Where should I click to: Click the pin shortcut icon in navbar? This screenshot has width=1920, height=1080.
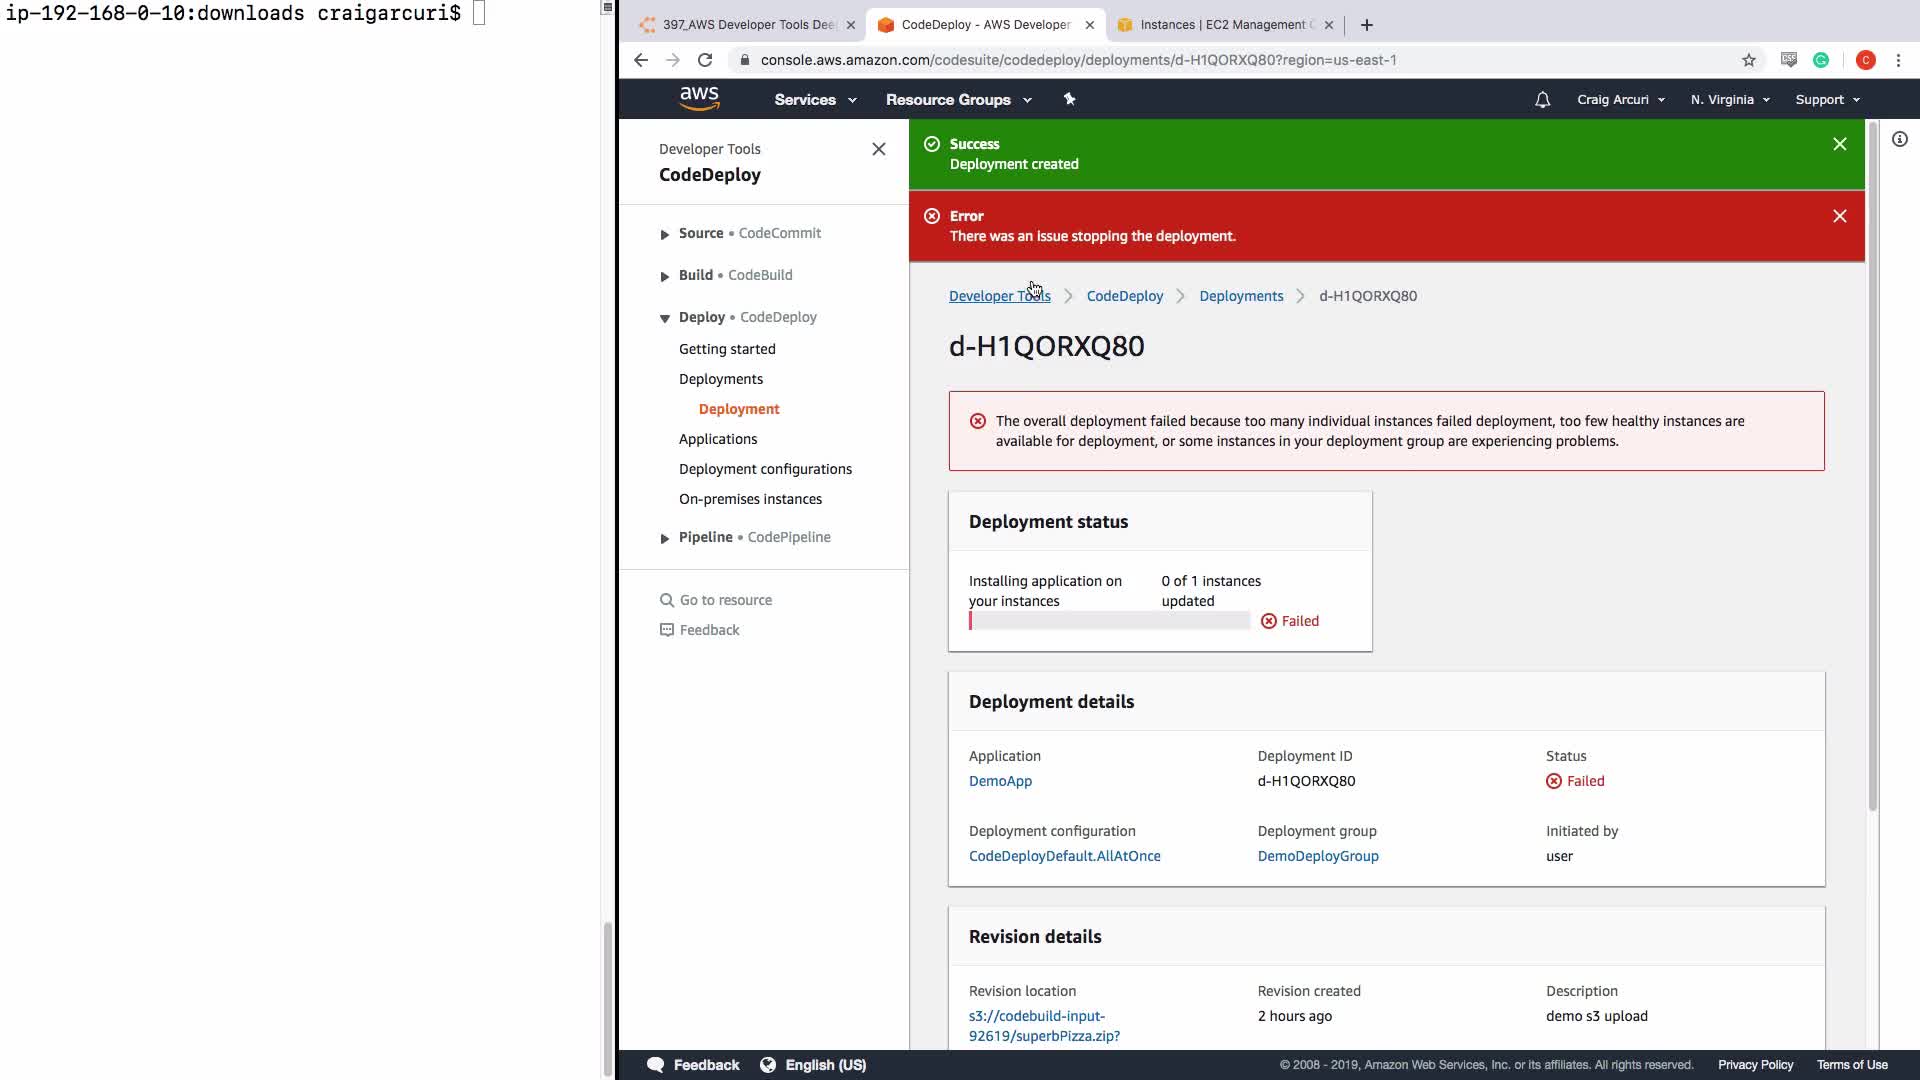click(1069, 99)
